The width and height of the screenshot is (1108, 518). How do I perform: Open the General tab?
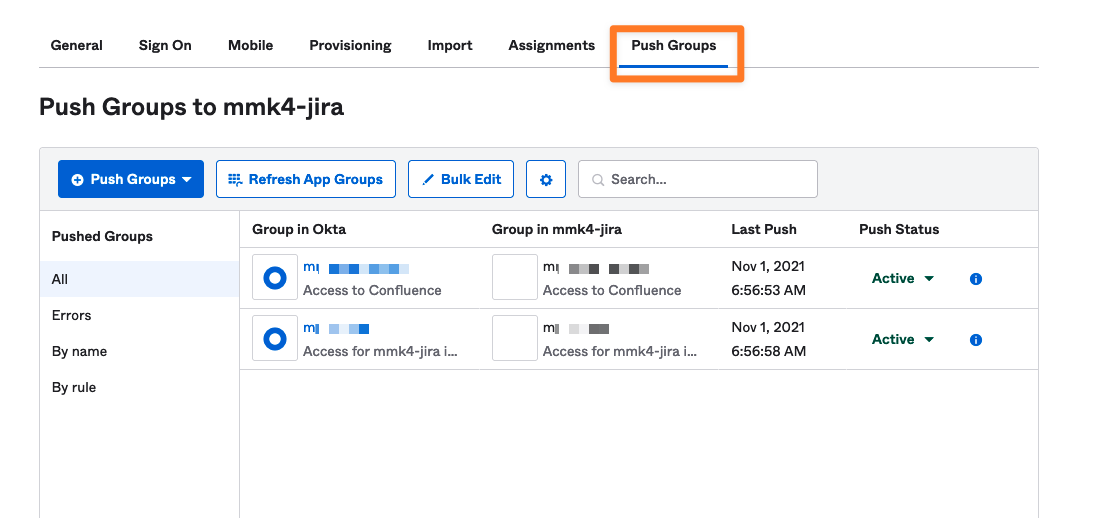coord(76,45)
